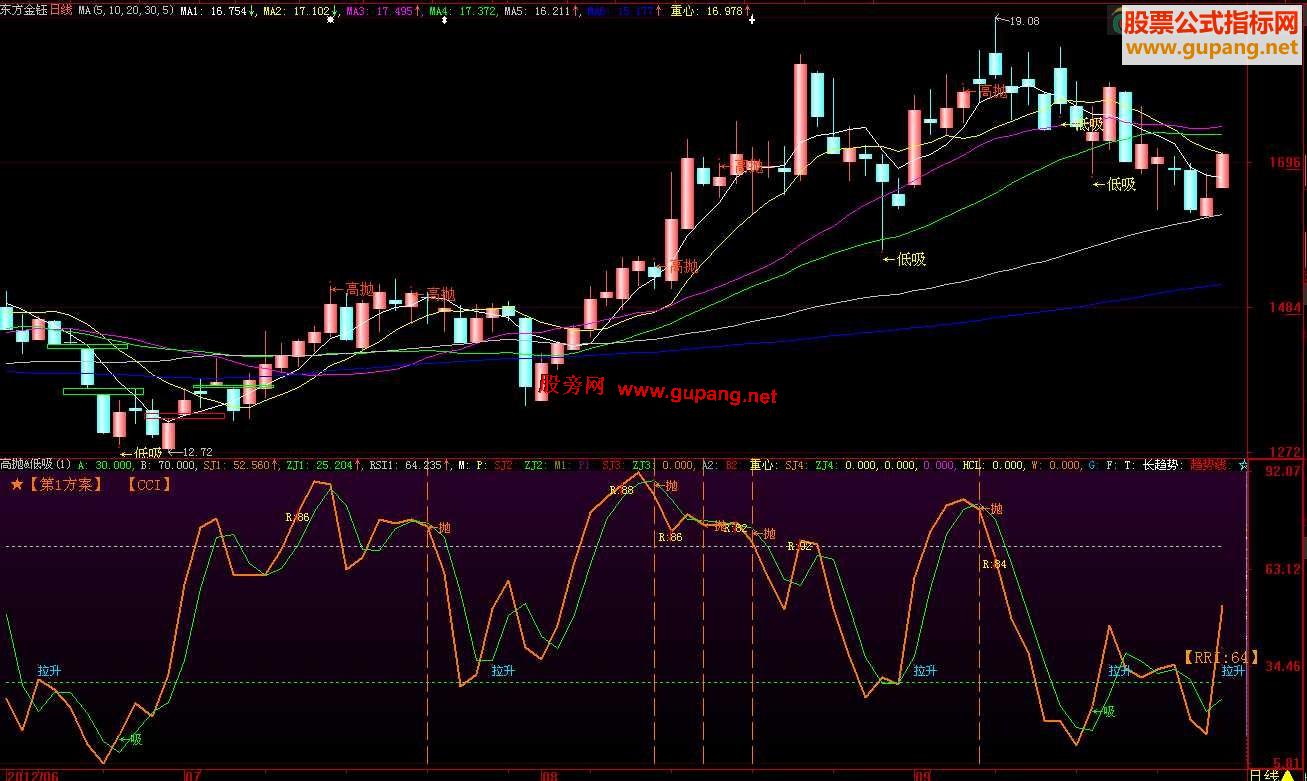
Task: Click the R:88 marker on the oscillator
Action: click(x=621, y=490)
